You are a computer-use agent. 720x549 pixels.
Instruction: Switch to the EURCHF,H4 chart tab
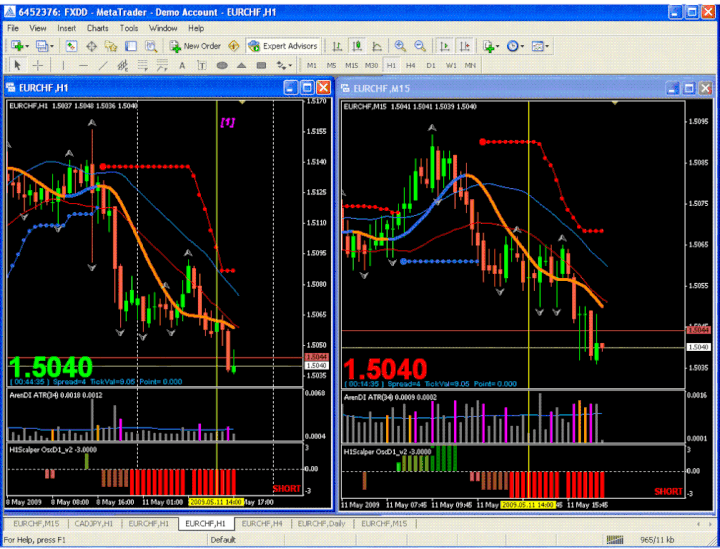261,523
